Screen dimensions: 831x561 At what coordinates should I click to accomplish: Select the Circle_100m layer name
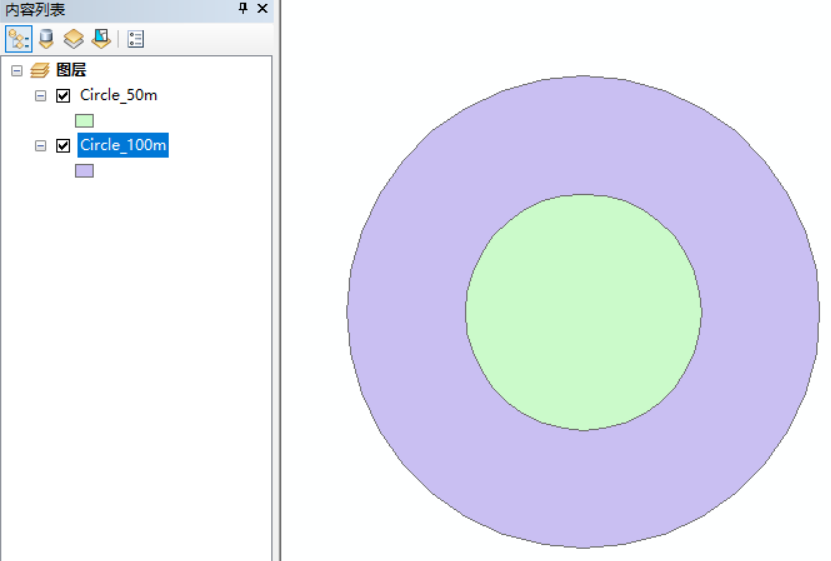click(123, 145)
